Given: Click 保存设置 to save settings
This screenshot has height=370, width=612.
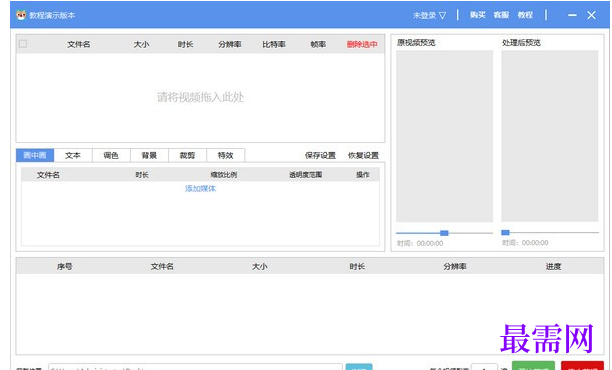Looking at the screenshot, I should [320, 155].
